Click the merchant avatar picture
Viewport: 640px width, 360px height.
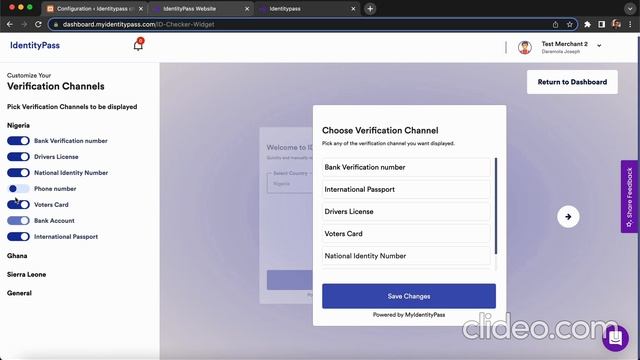coord(524,47)
